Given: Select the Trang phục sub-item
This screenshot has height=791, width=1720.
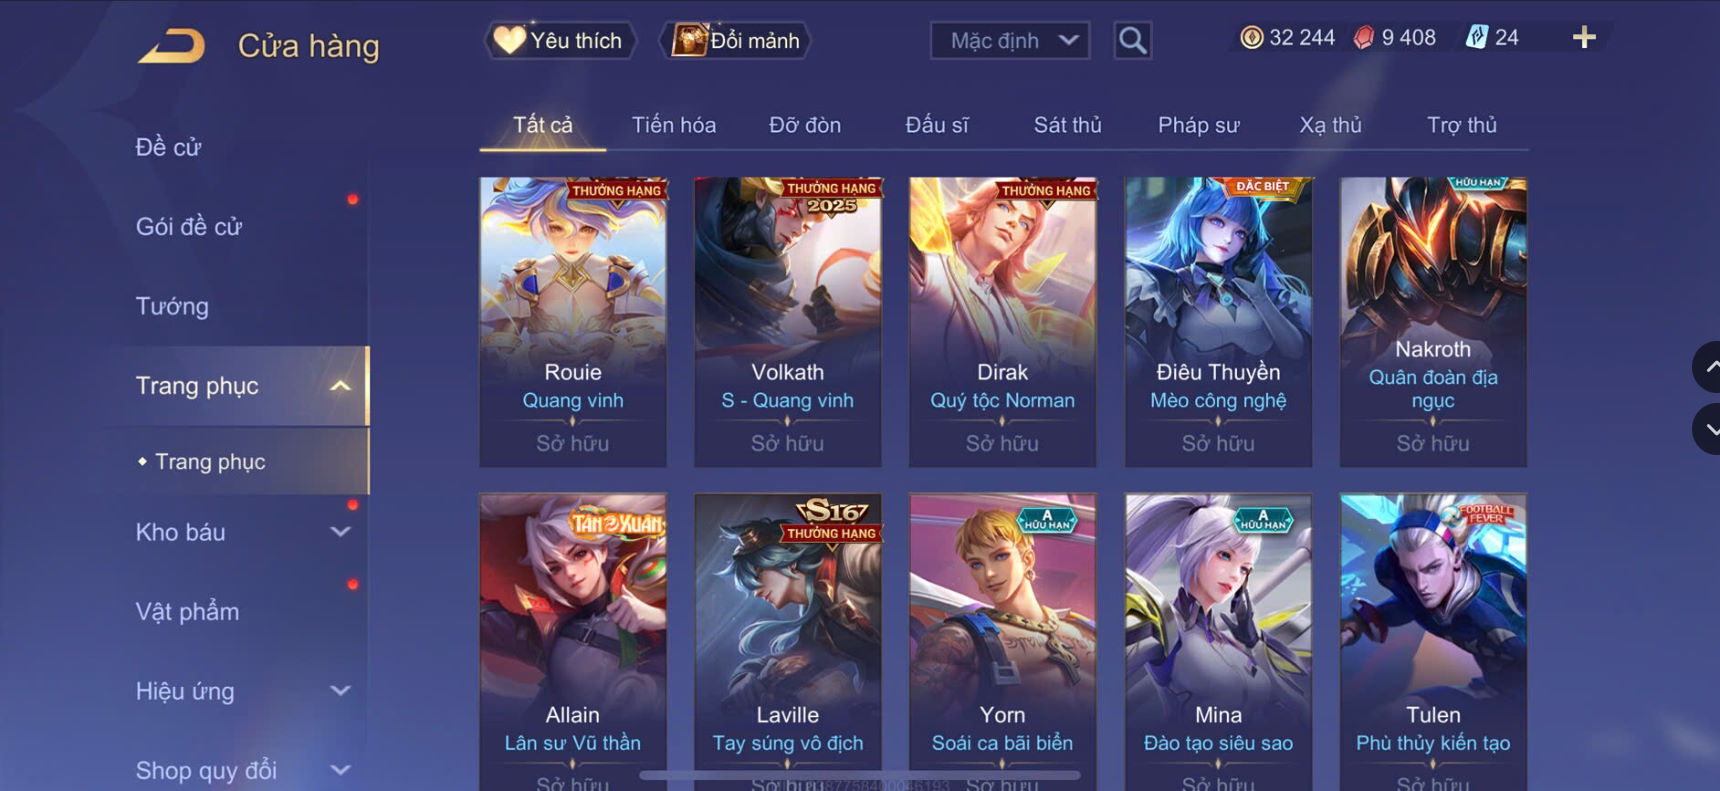Looking at the screenshot, I should pyautogui.click(x=210, y=461).
